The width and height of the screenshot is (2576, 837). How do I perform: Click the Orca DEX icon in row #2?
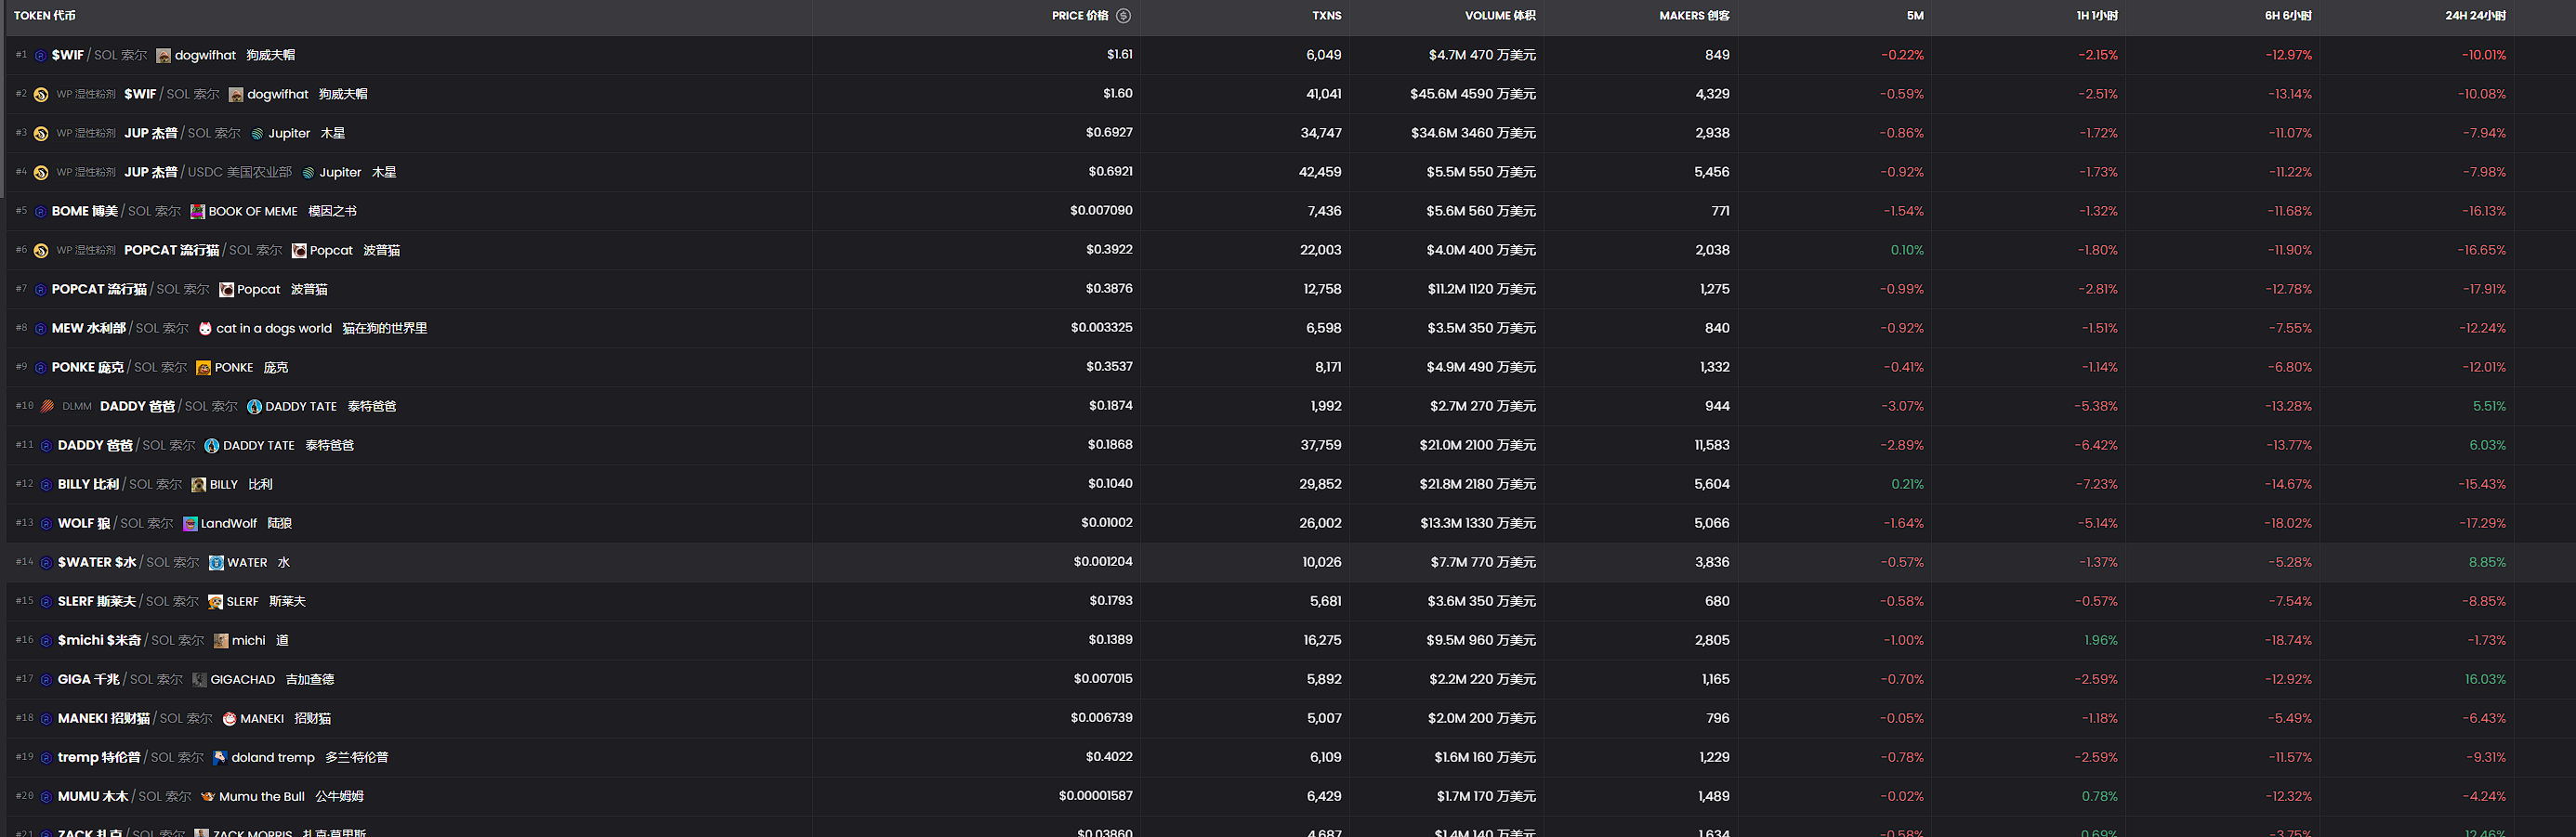(41, 95)
